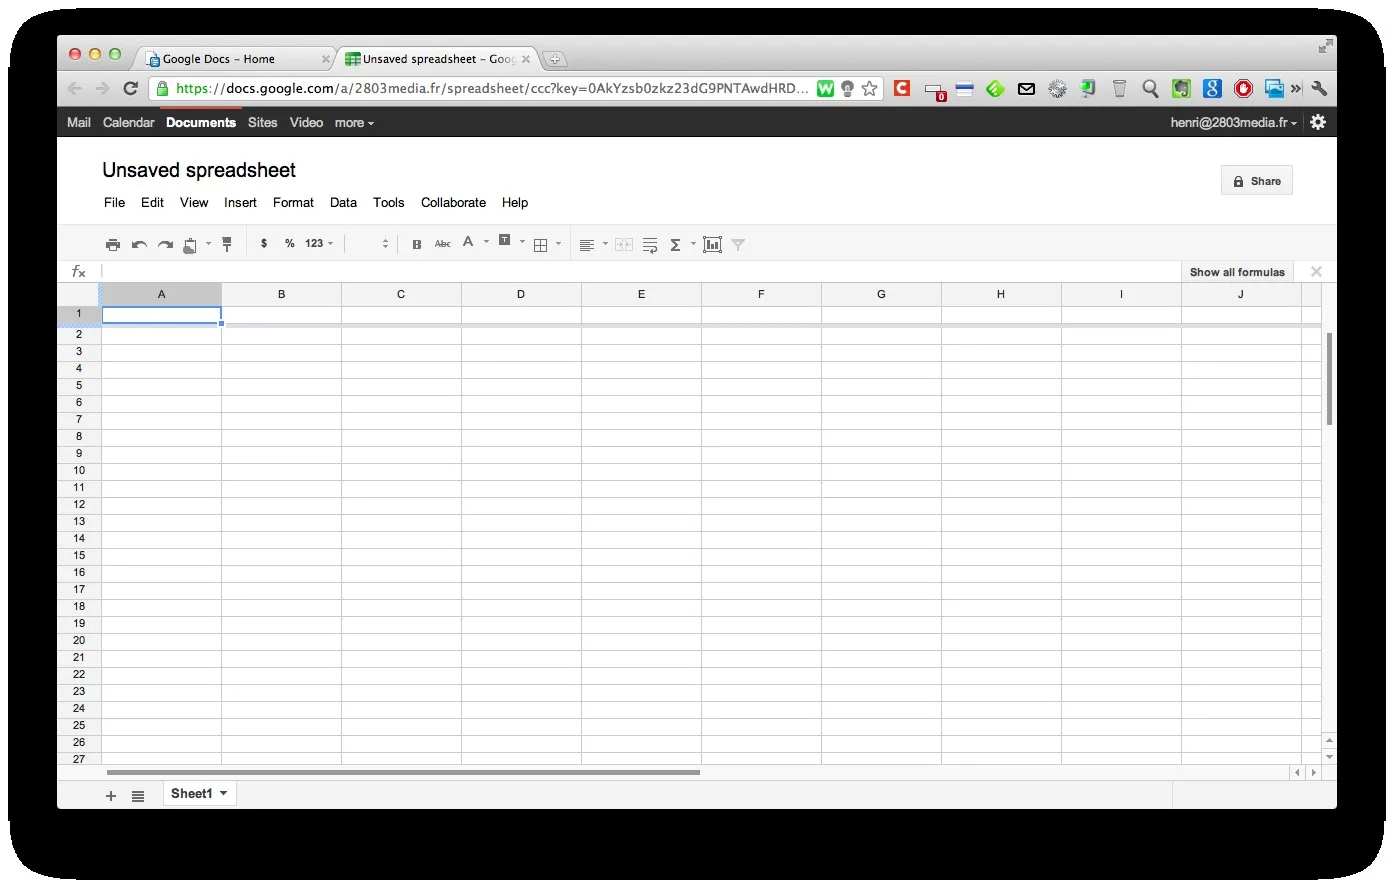Toggle wrap text
This screenshot has height=888, width=1394.
pyautogui.click(x=650, y=245)
